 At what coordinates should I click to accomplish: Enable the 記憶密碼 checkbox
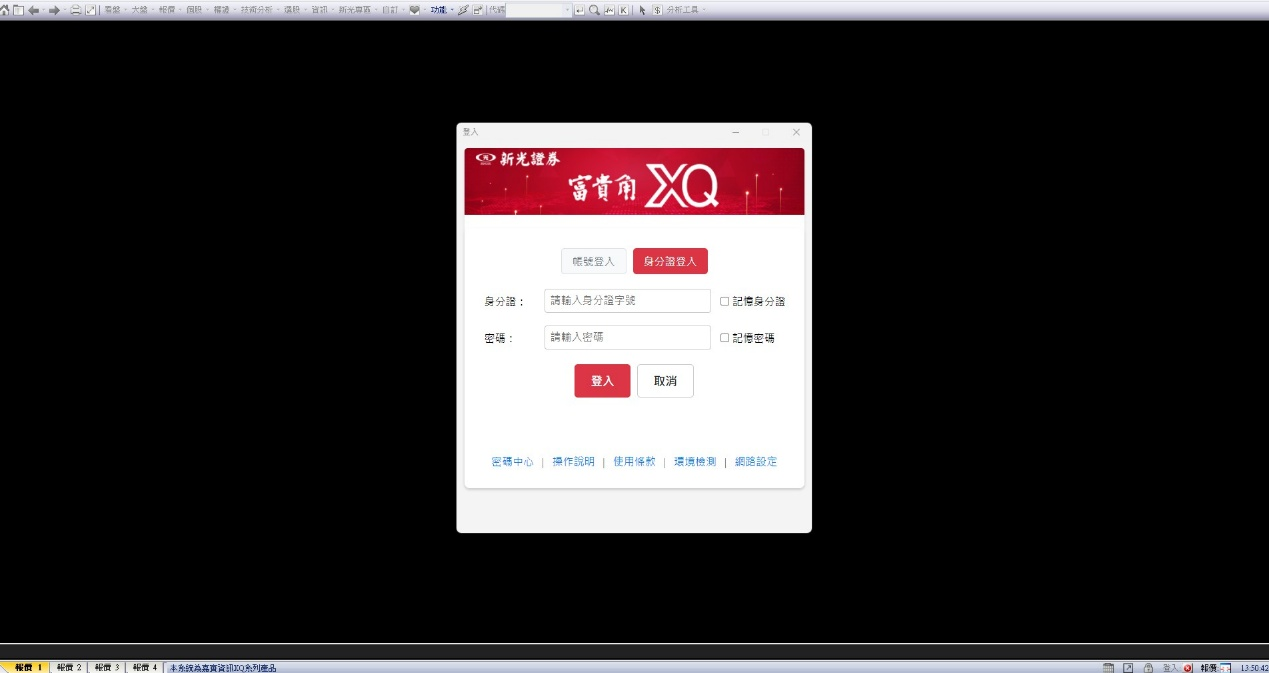tap(725, 338)
